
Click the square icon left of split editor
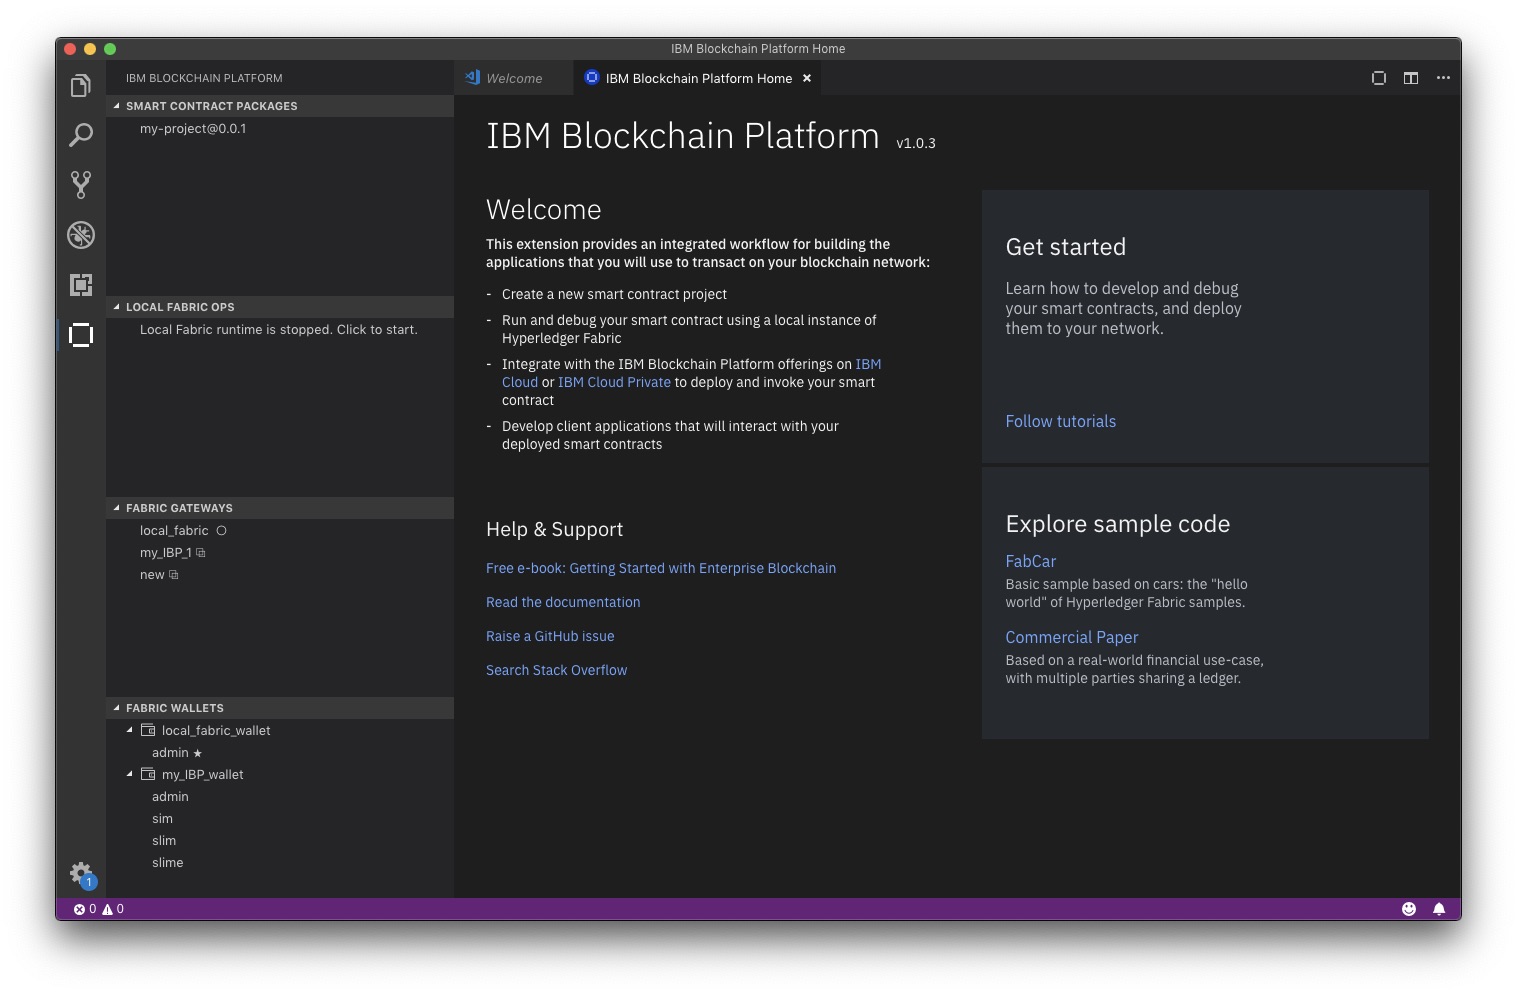(x=1379, y=78)
